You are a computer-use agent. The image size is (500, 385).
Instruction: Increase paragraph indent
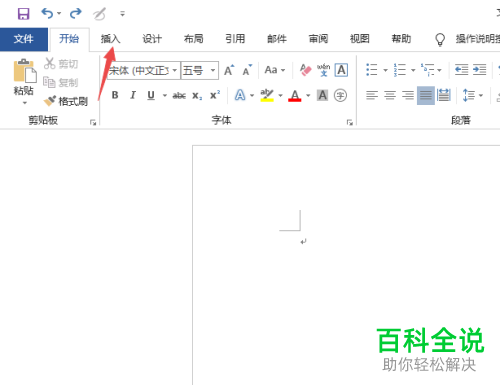(480, 70)
